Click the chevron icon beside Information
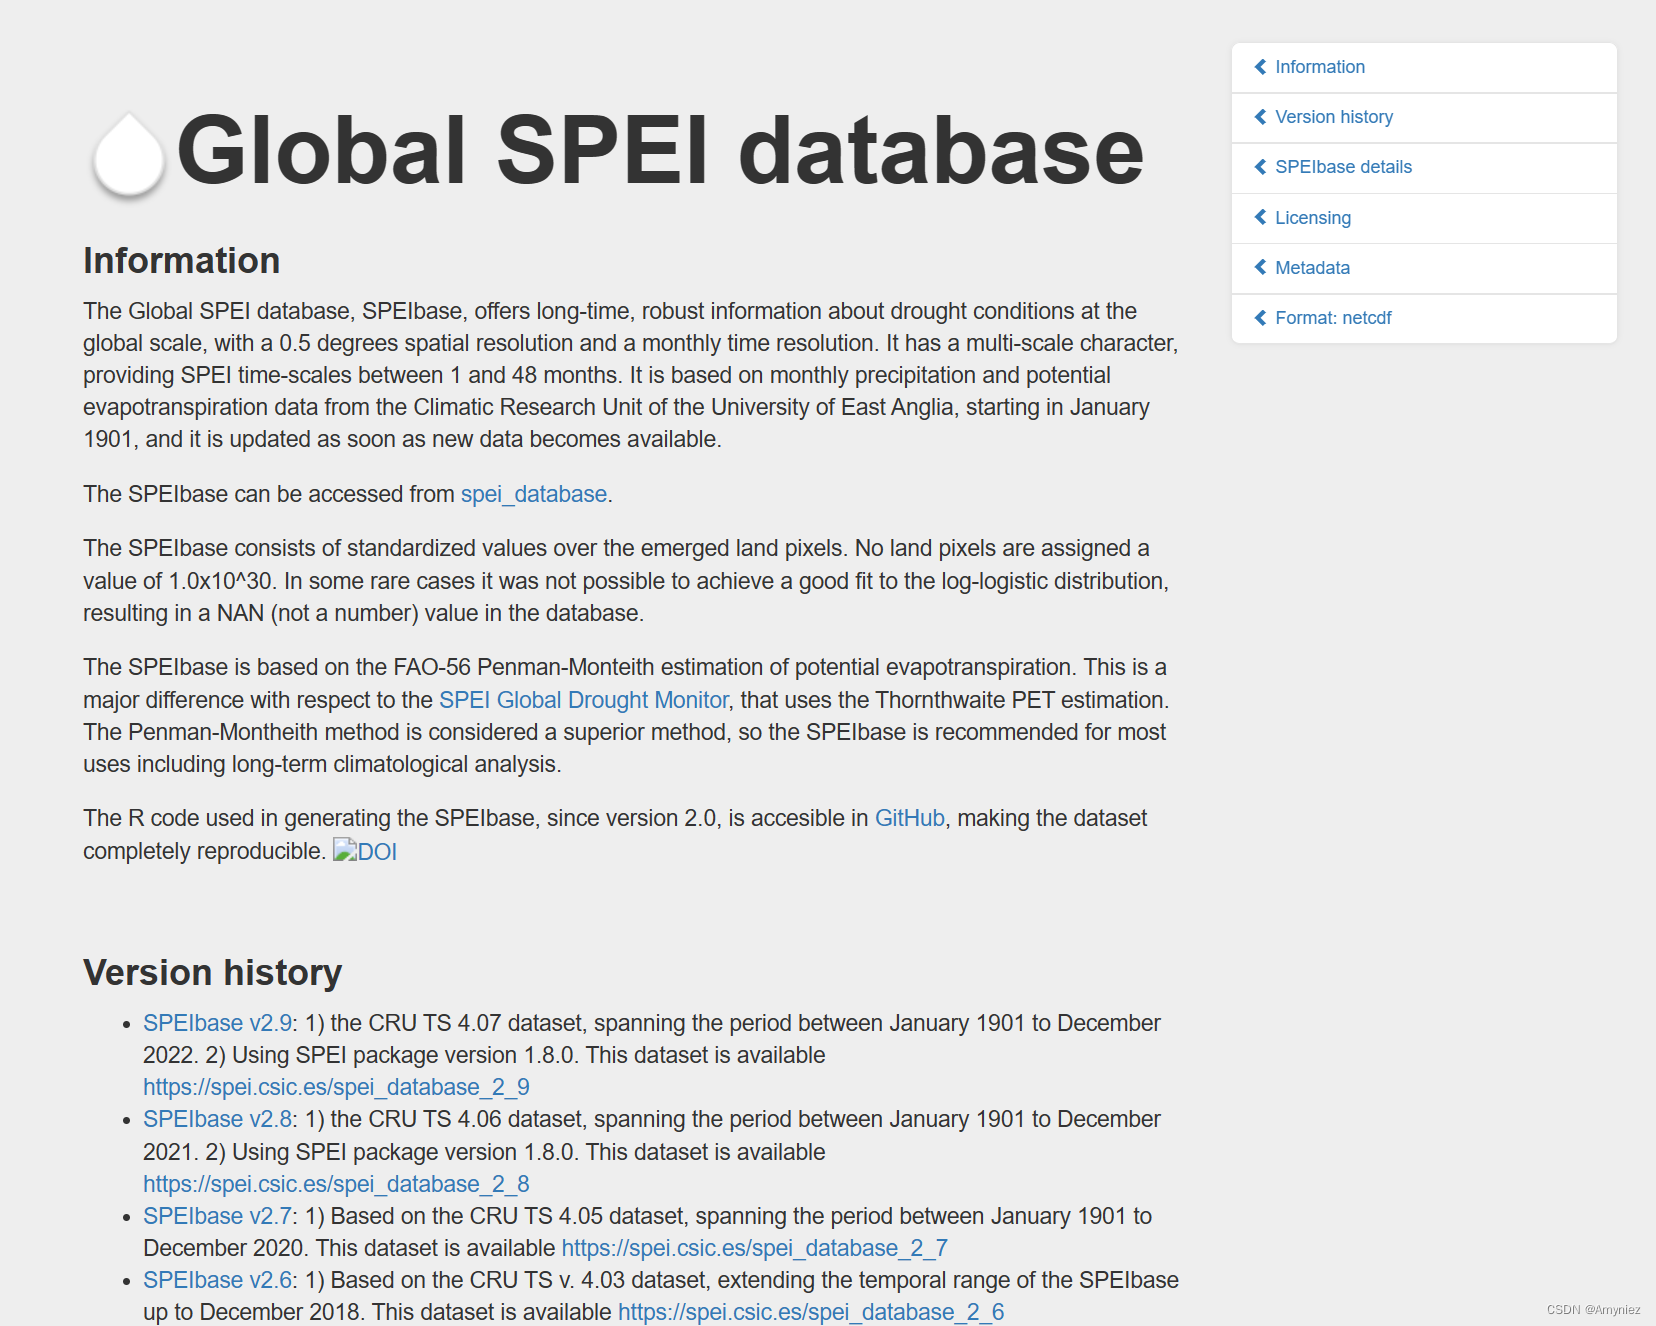This screenshot has height=1326, width=1656. coord(1259,66)
